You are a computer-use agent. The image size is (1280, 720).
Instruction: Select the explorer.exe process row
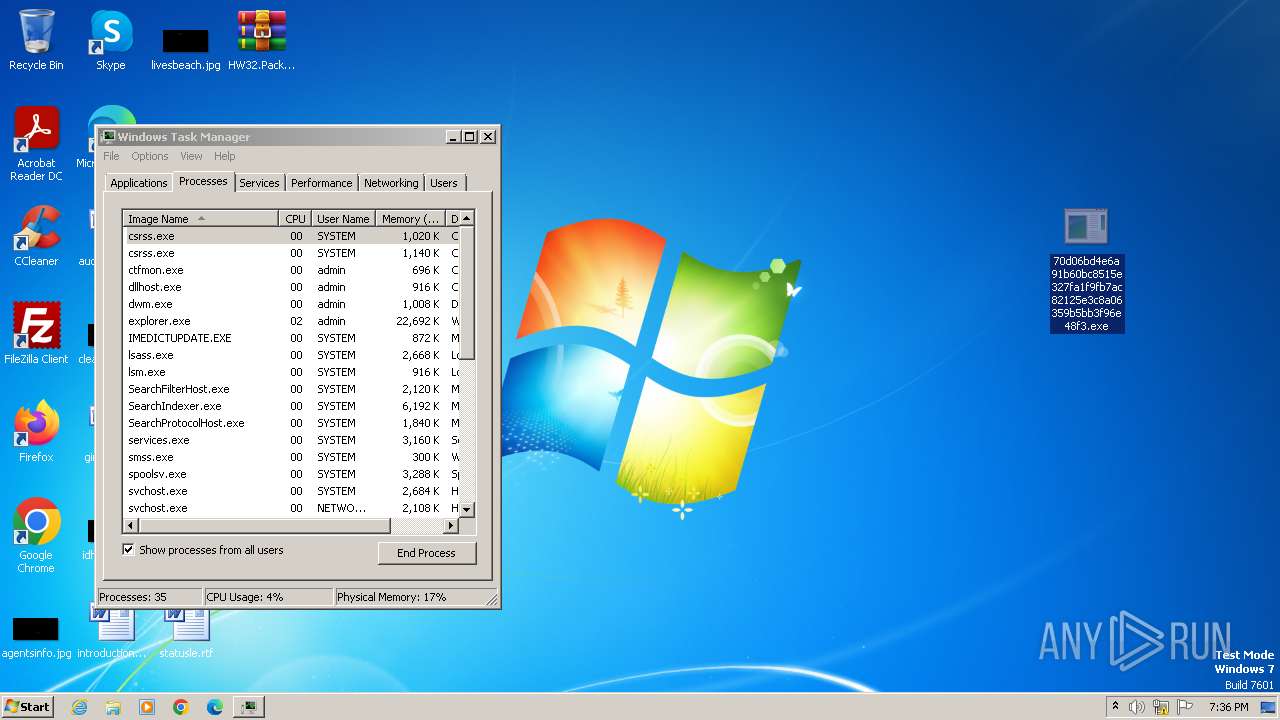click(291, 321)
